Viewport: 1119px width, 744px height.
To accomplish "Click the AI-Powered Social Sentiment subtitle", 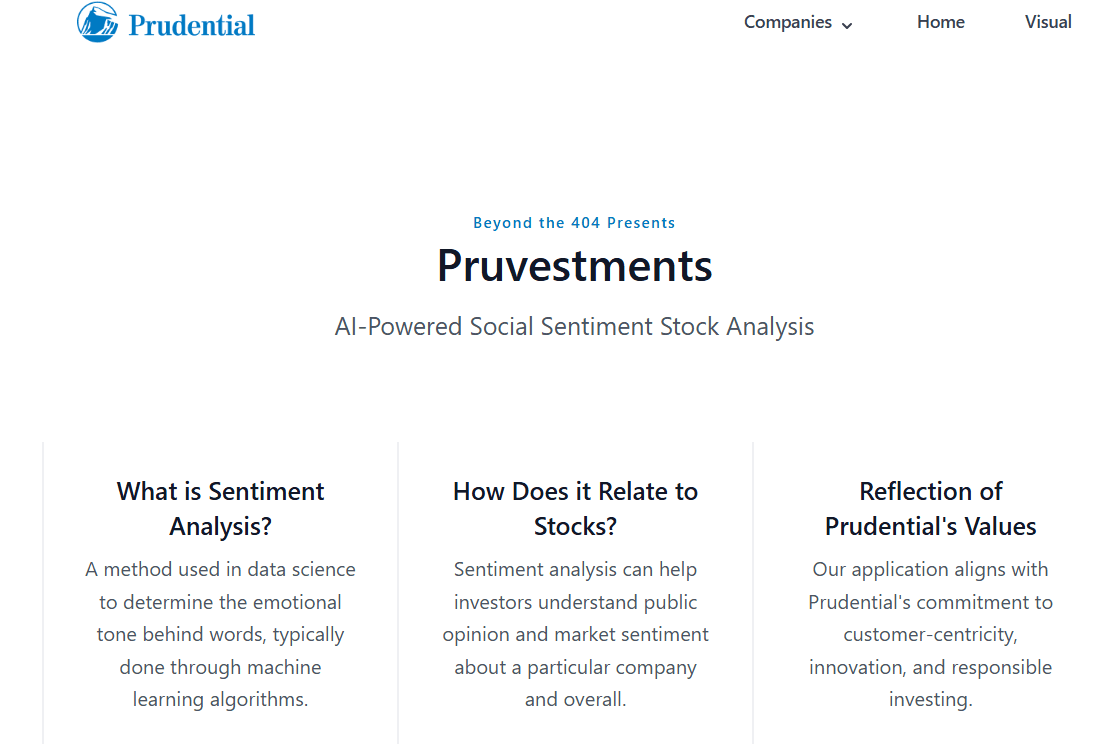I will point(574,326).
